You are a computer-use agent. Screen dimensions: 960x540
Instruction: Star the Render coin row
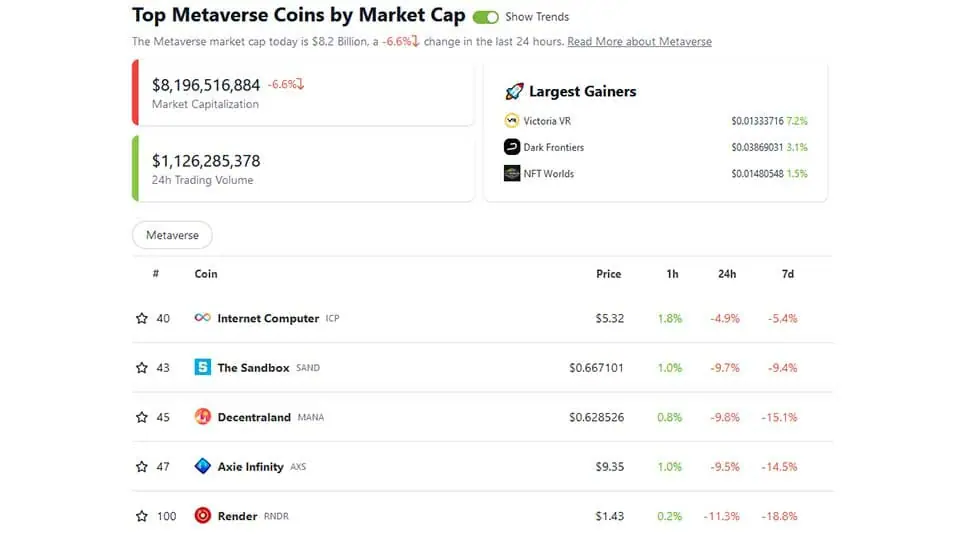(142, 517)
